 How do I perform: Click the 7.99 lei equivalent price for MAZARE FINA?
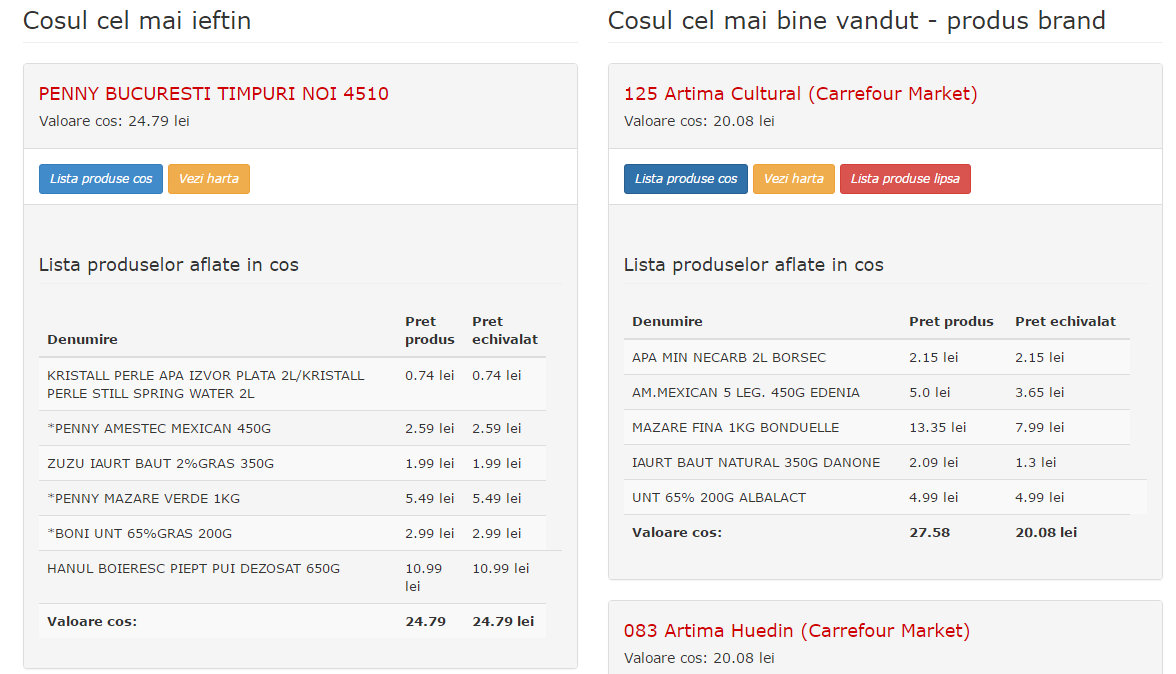point(1040,428)
